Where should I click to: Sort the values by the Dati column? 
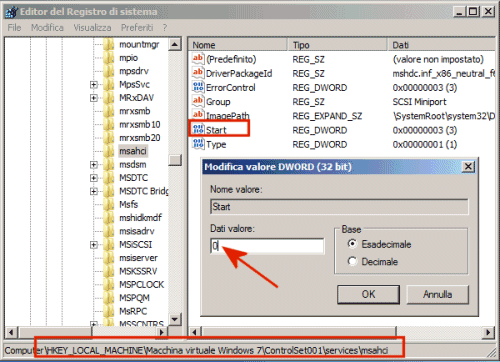(x=441, y=45)
